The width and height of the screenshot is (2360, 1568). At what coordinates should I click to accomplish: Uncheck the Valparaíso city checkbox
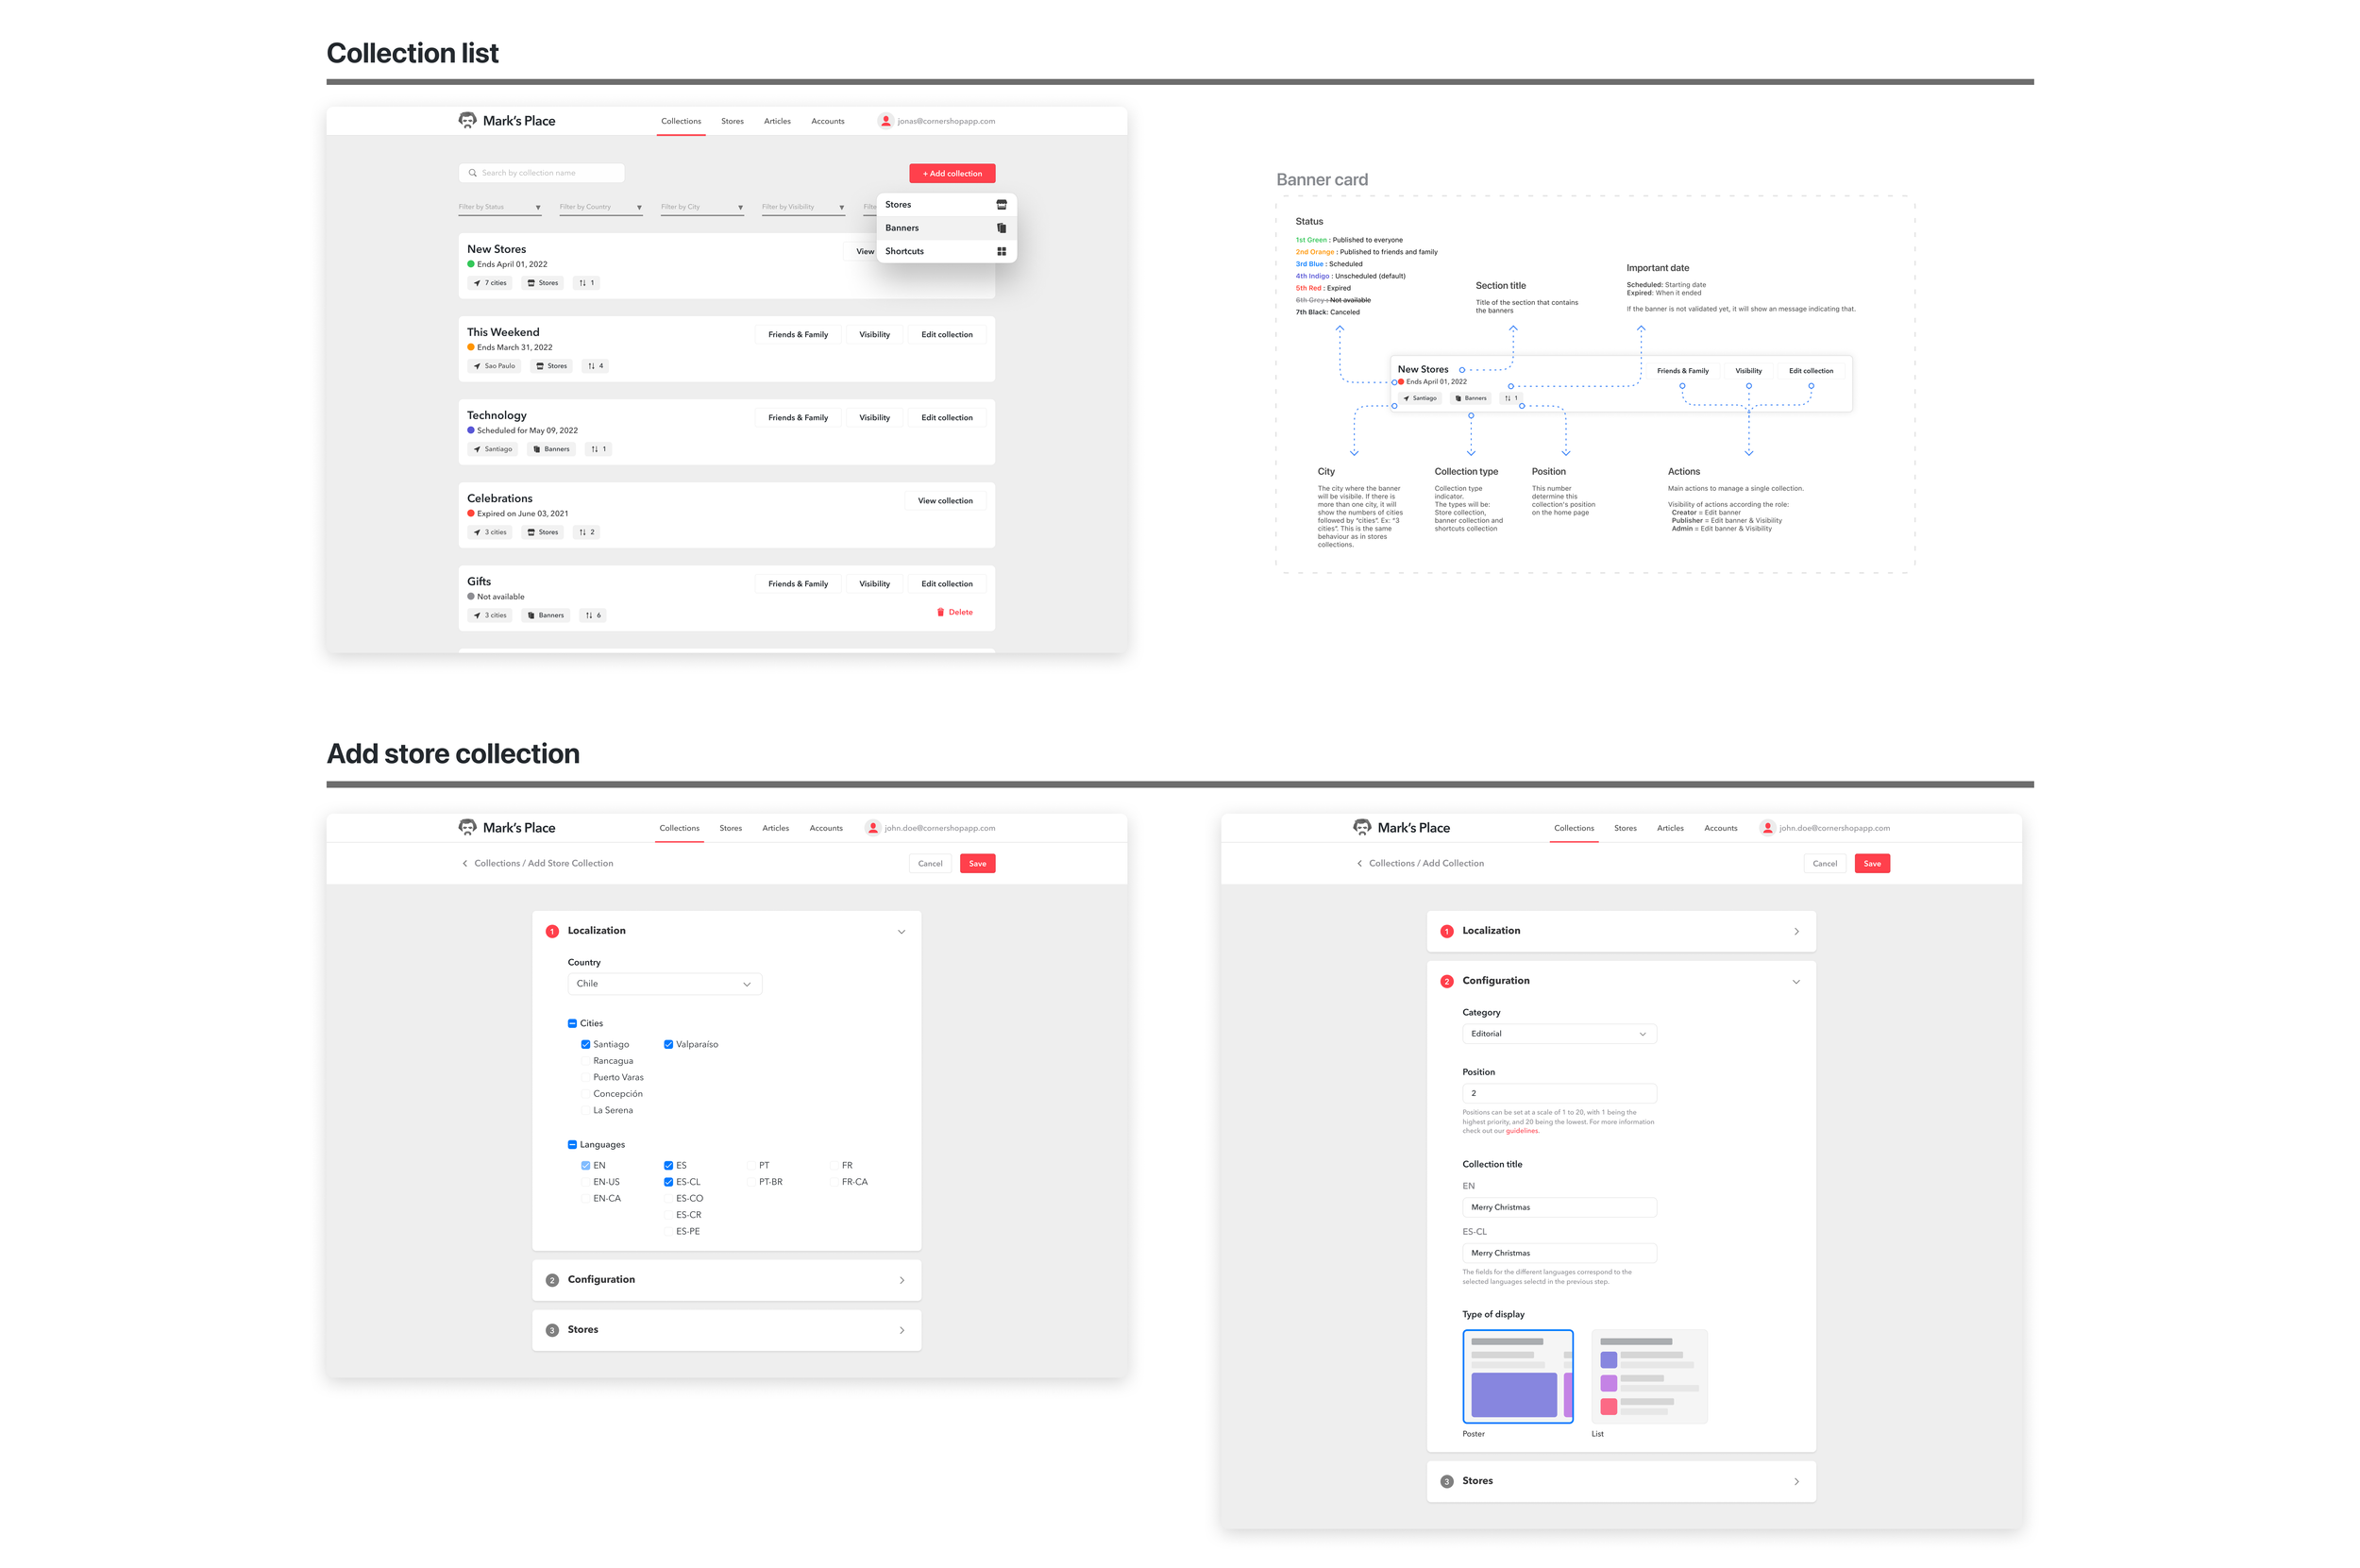pyautogui.click(x=668, y=1044)
